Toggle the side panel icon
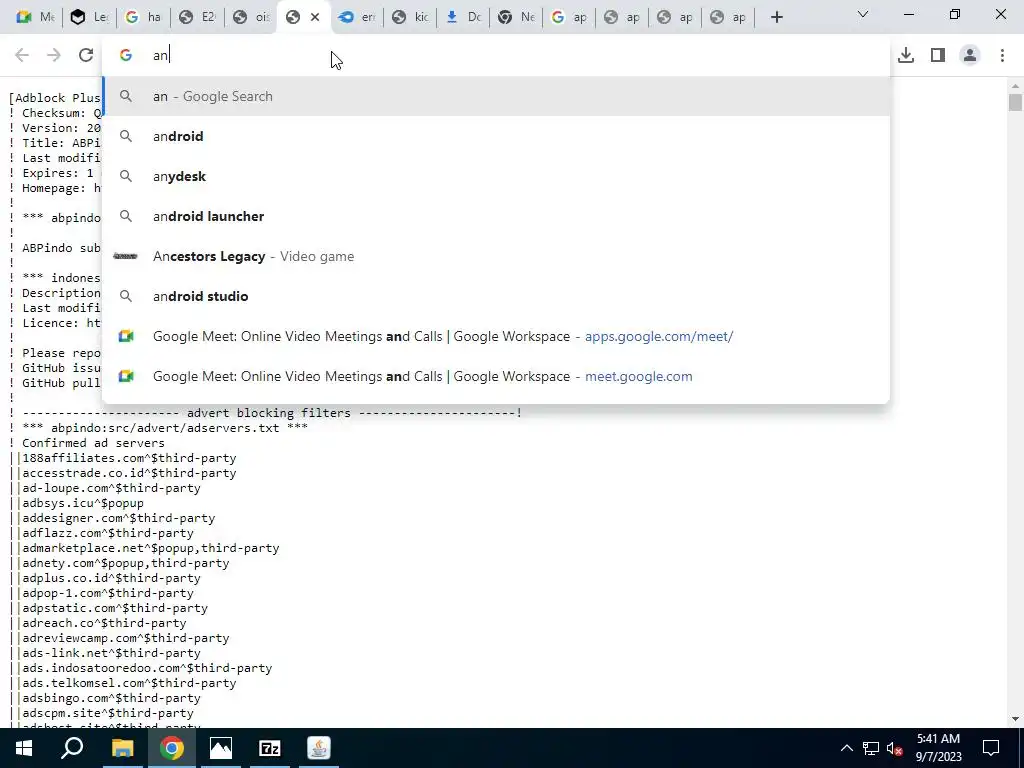 coord(938,55)
